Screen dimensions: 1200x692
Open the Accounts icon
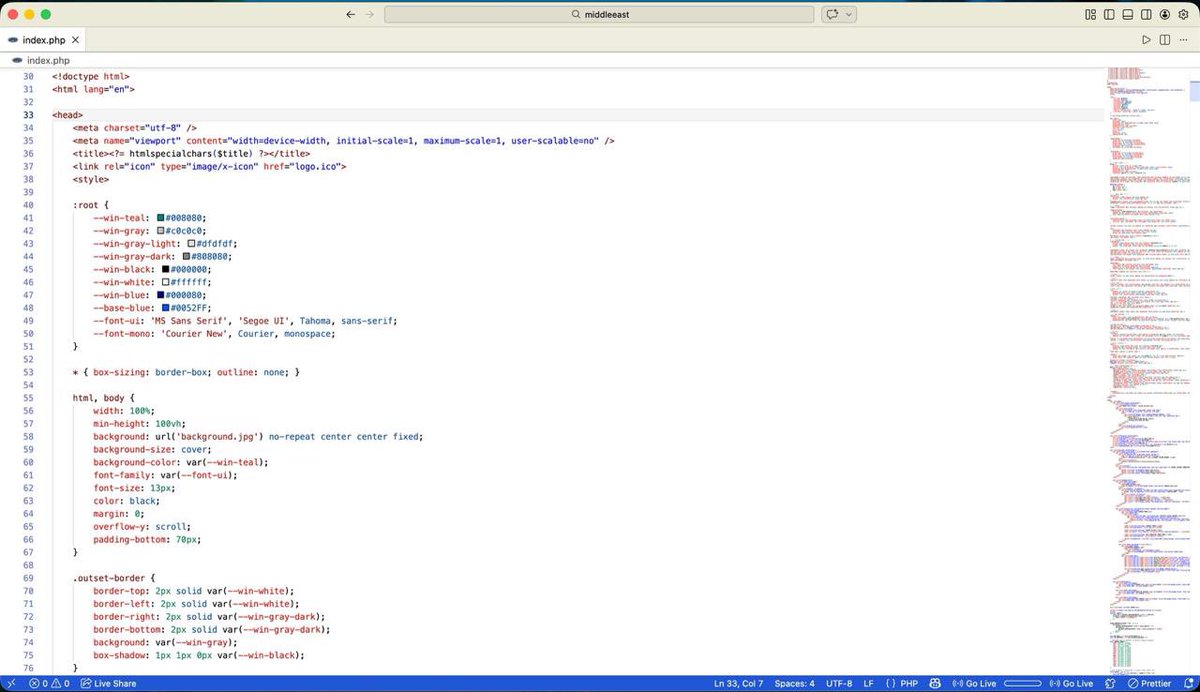[1164, 15]
